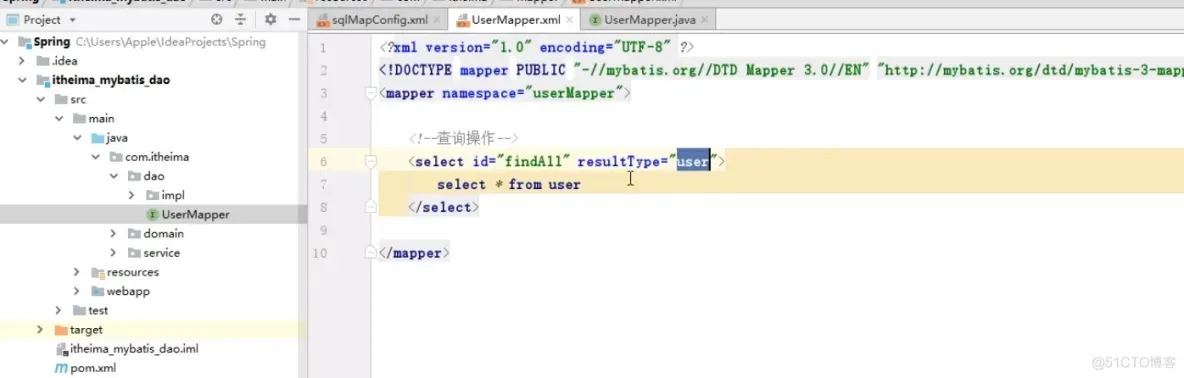1184x378 pixels.
Task: Expand the webapp folder
Action: 77,291
